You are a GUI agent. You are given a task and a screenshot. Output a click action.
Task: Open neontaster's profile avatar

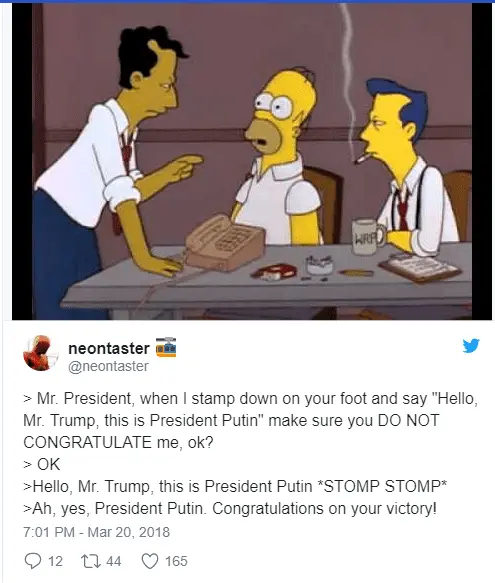click(x=41, y=353)
